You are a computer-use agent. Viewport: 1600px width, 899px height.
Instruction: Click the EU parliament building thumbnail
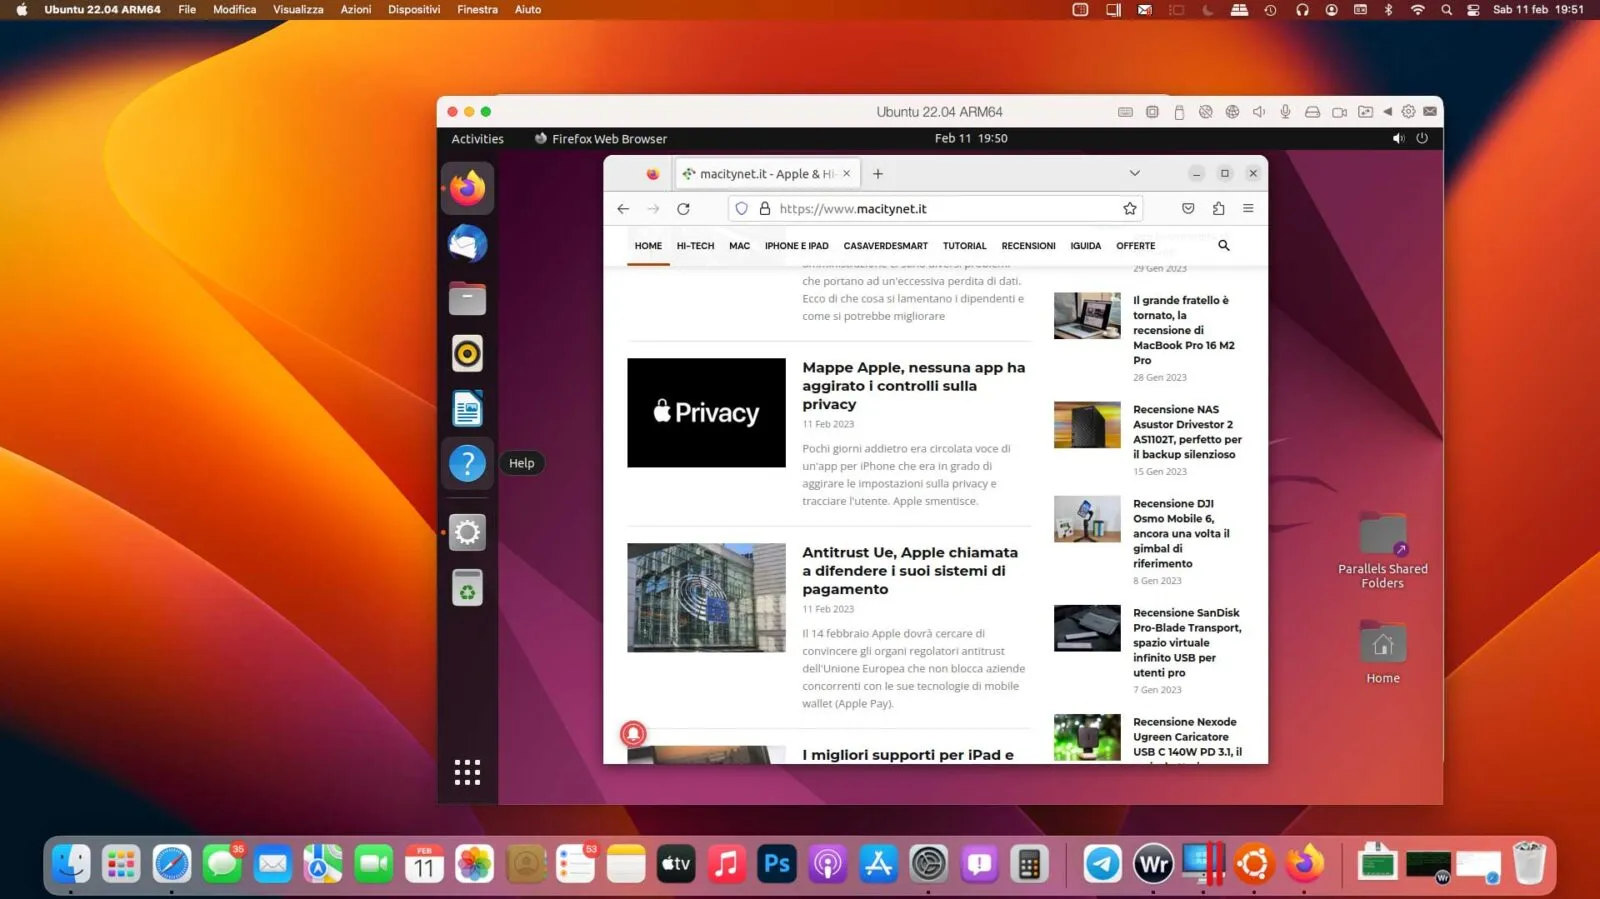706,598
